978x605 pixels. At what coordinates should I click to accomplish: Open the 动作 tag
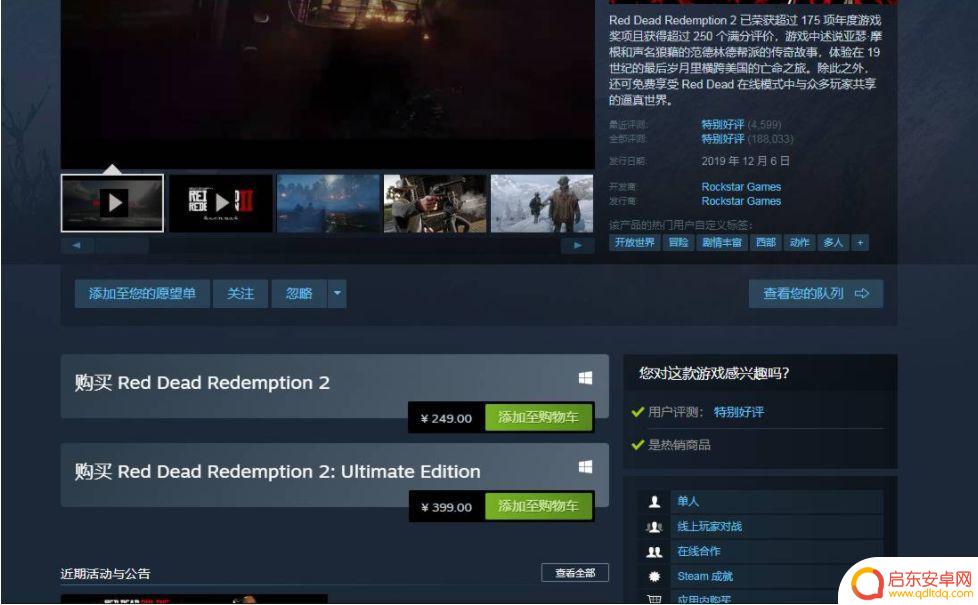tap(799, 243)
